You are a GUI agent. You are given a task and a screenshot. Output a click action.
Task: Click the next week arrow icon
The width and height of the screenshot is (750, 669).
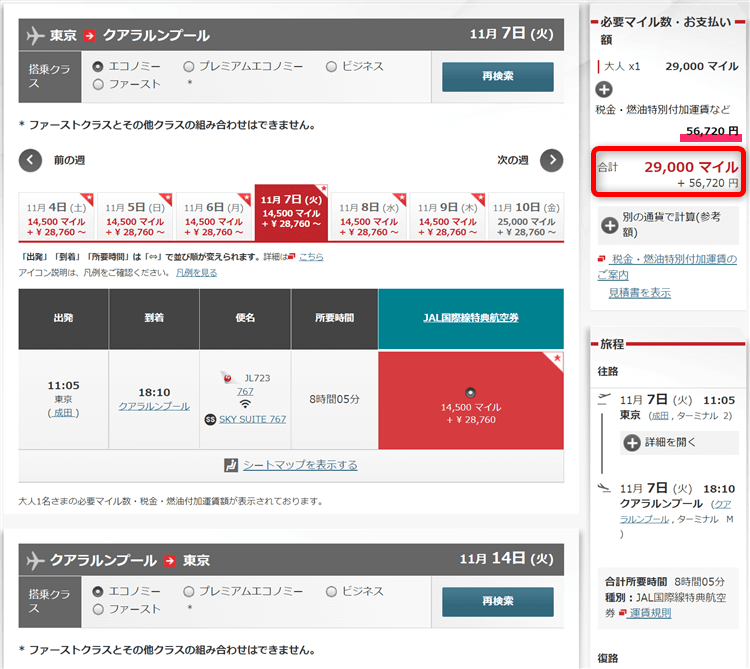tap(551, 160)
